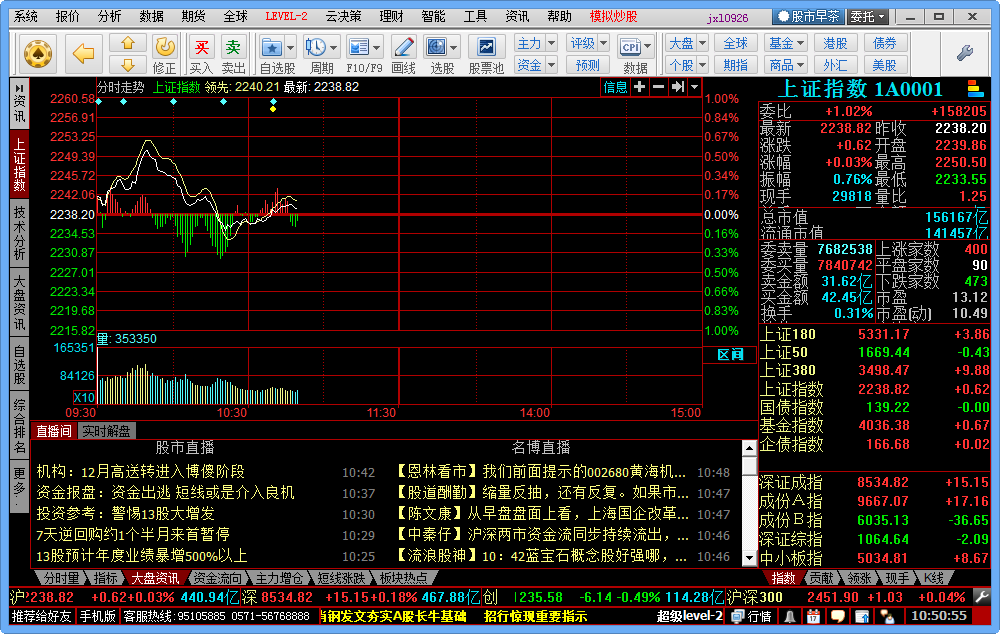
Task: Click the news list scrollbar up arrow
Action: coord(750,448)
